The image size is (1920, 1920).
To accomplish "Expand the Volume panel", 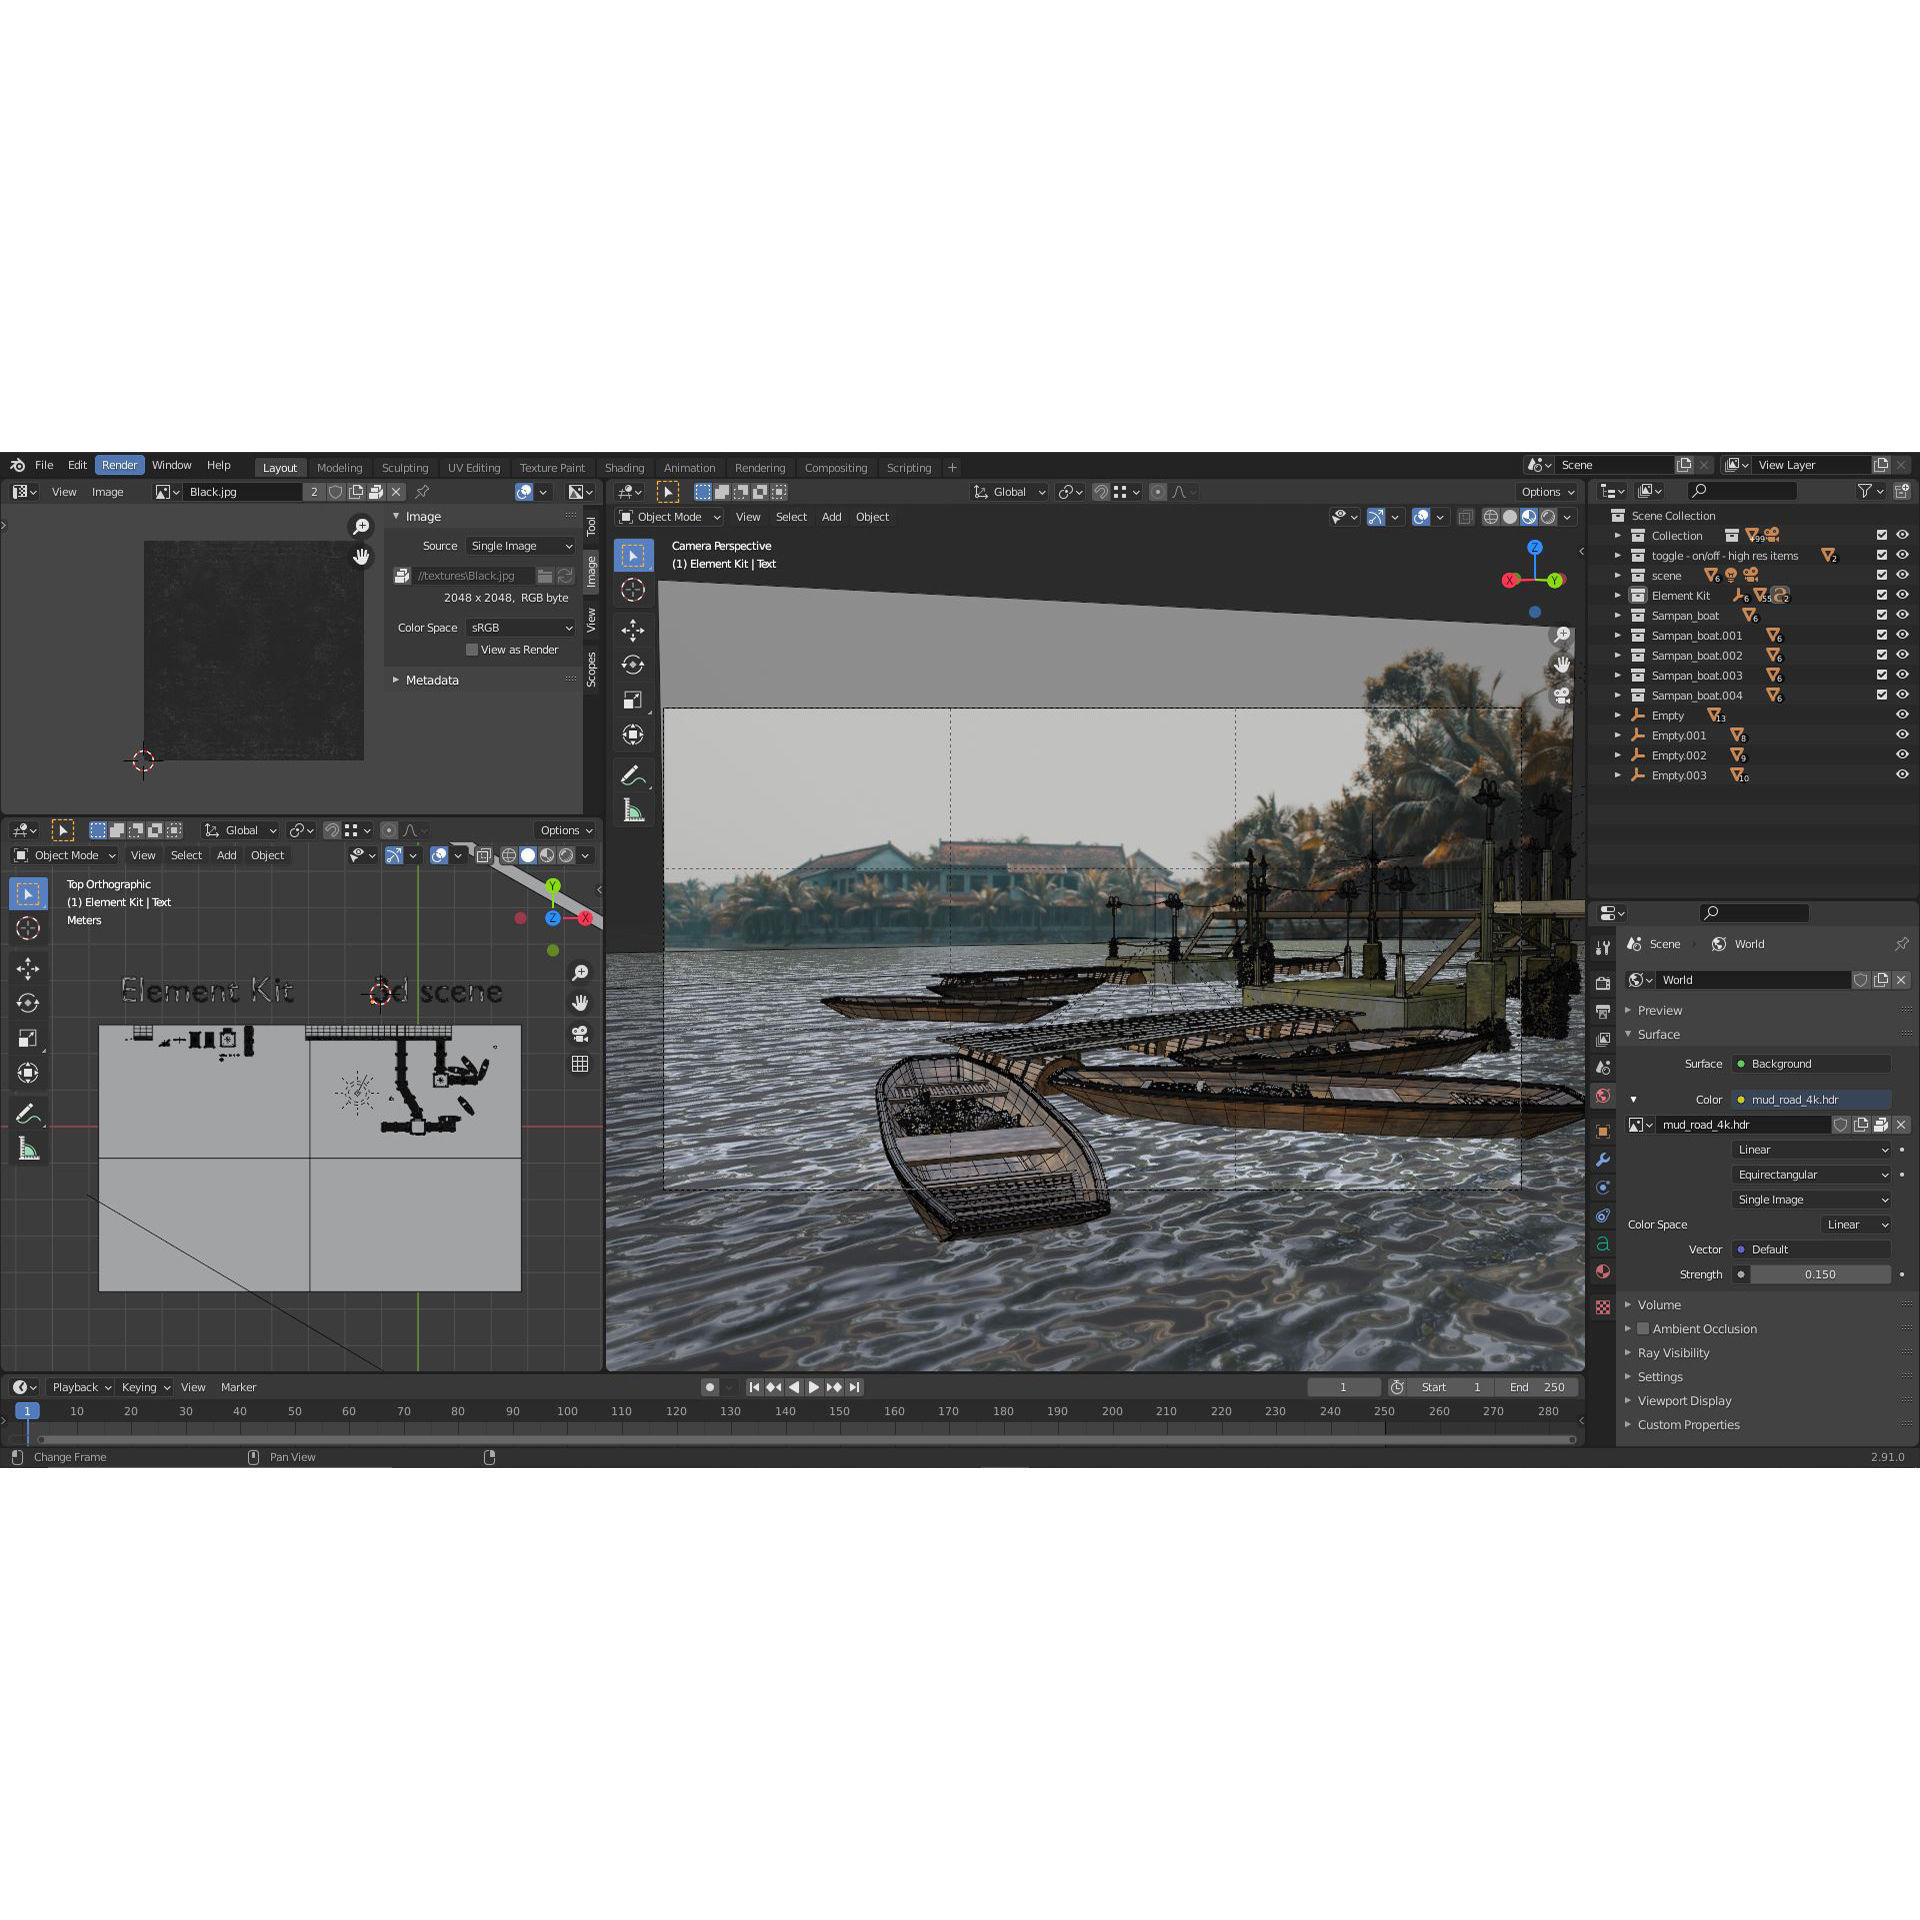I will point(1659,1305).
